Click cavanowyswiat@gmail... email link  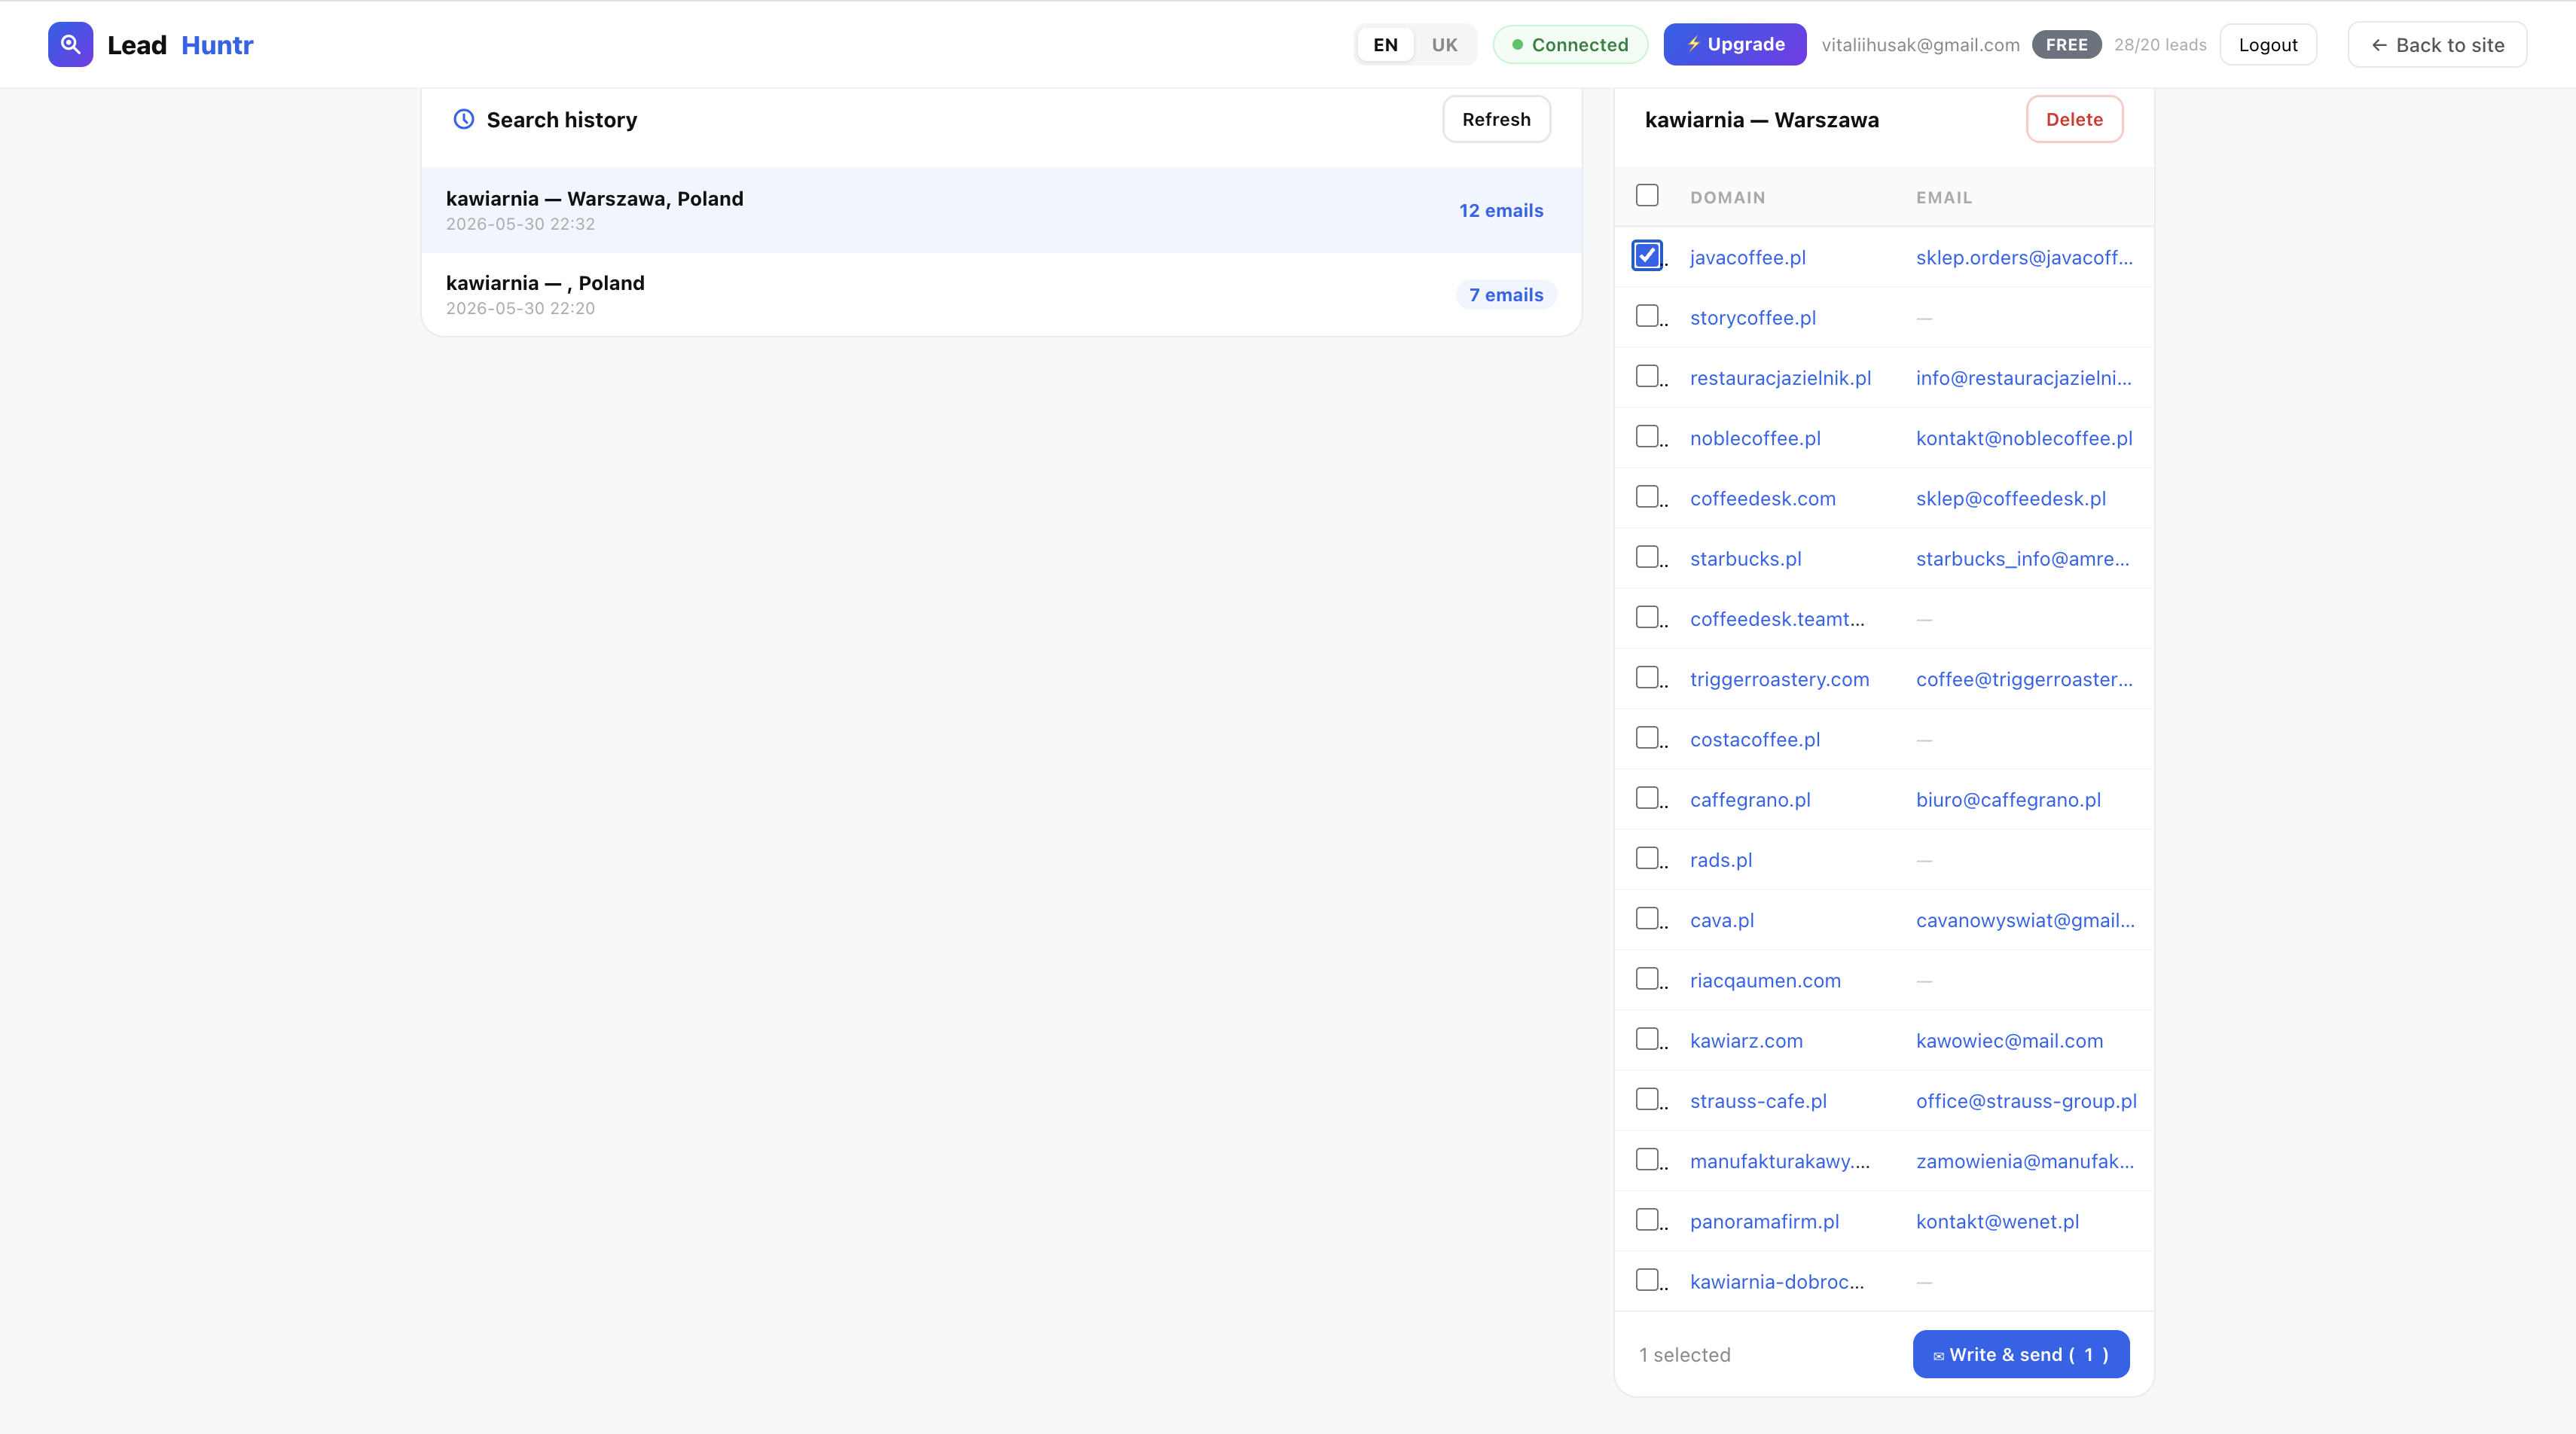pyautogui.click(x=2025, y=920)
